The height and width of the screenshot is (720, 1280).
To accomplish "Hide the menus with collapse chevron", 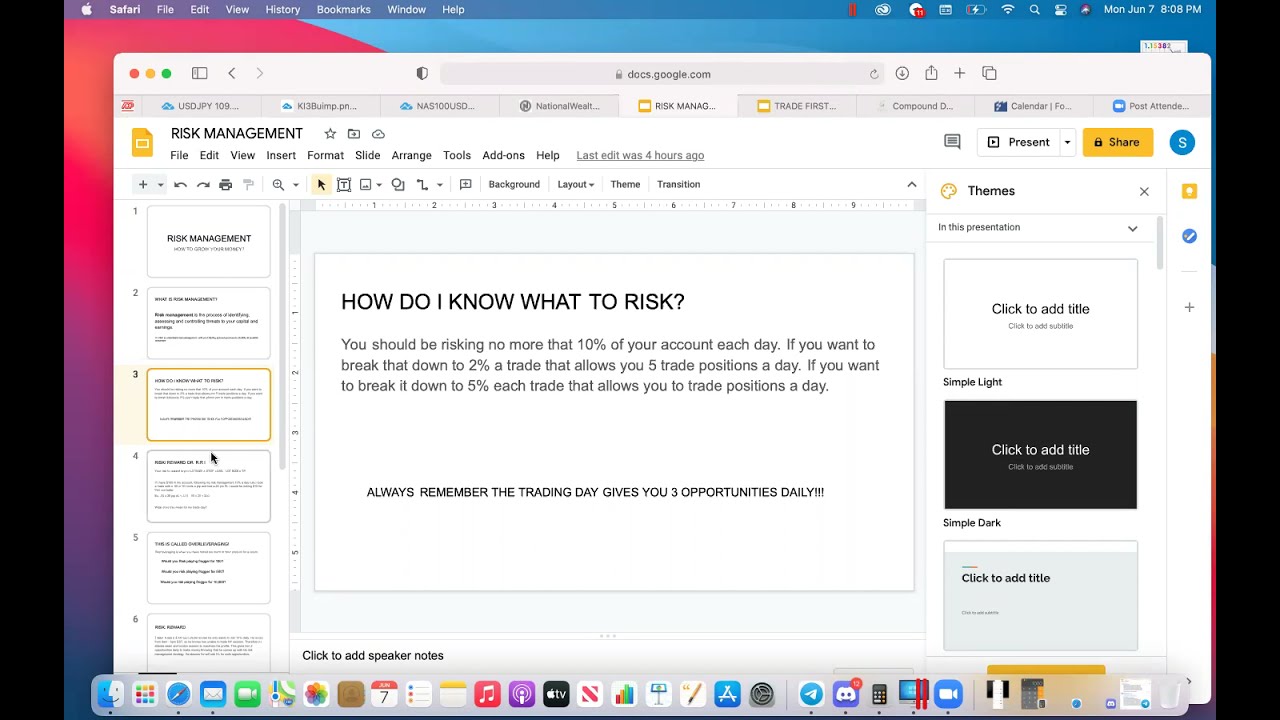I will (912, 184).
